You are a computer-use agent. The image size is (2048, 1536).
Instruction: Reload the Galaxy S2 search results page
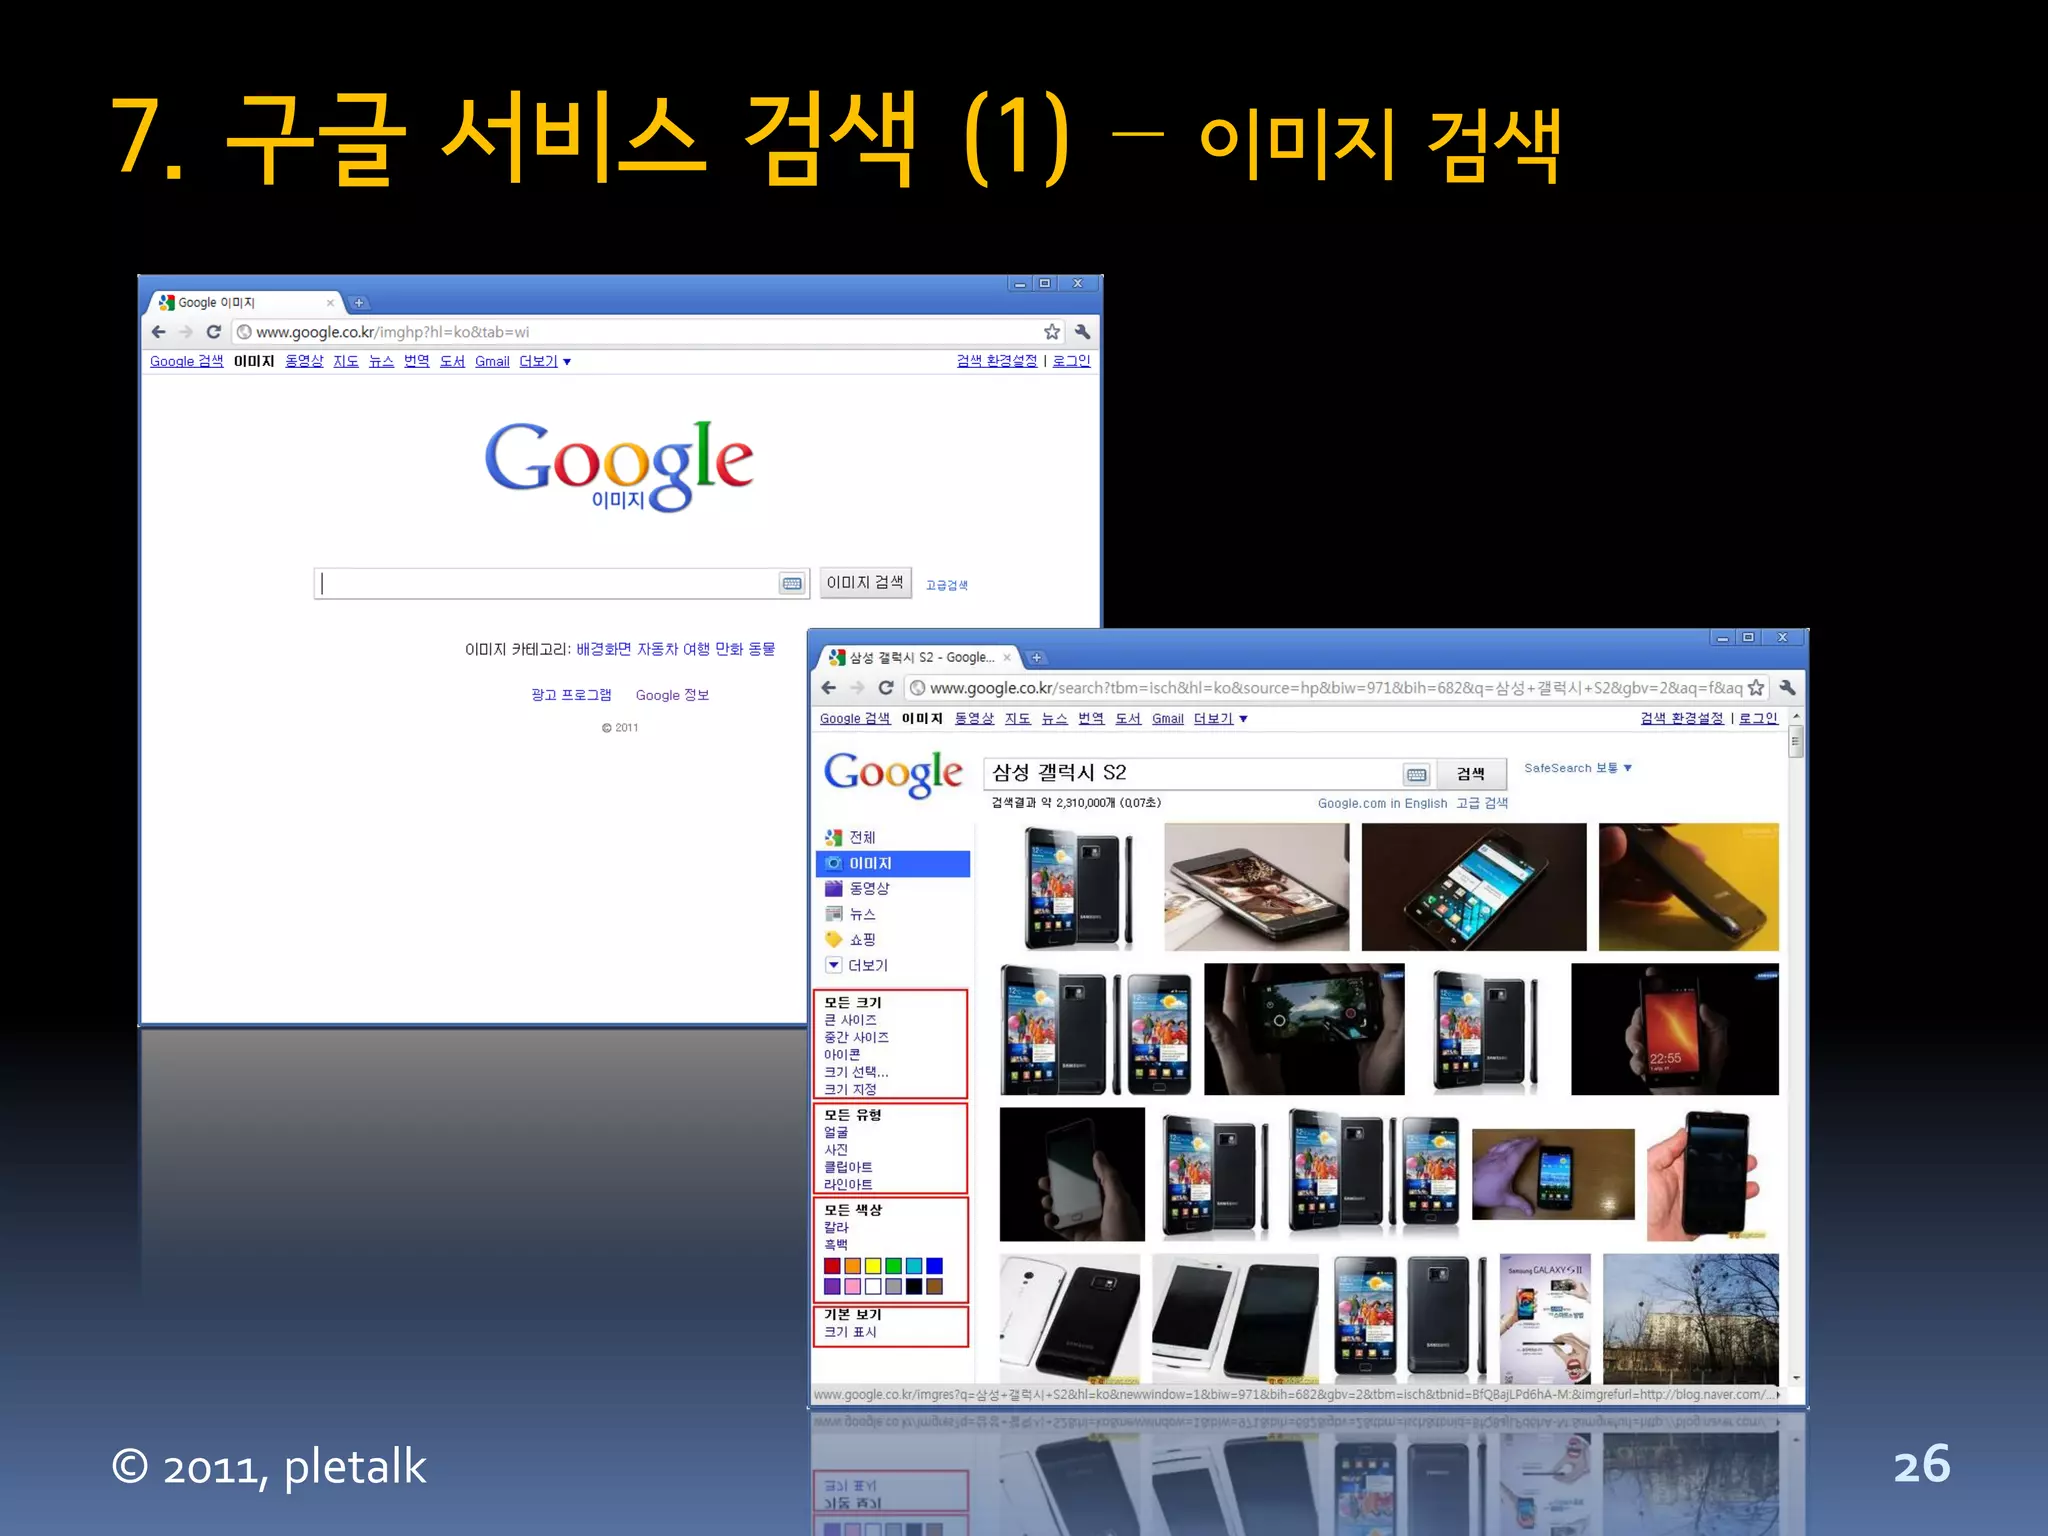[x=886, y=688]
